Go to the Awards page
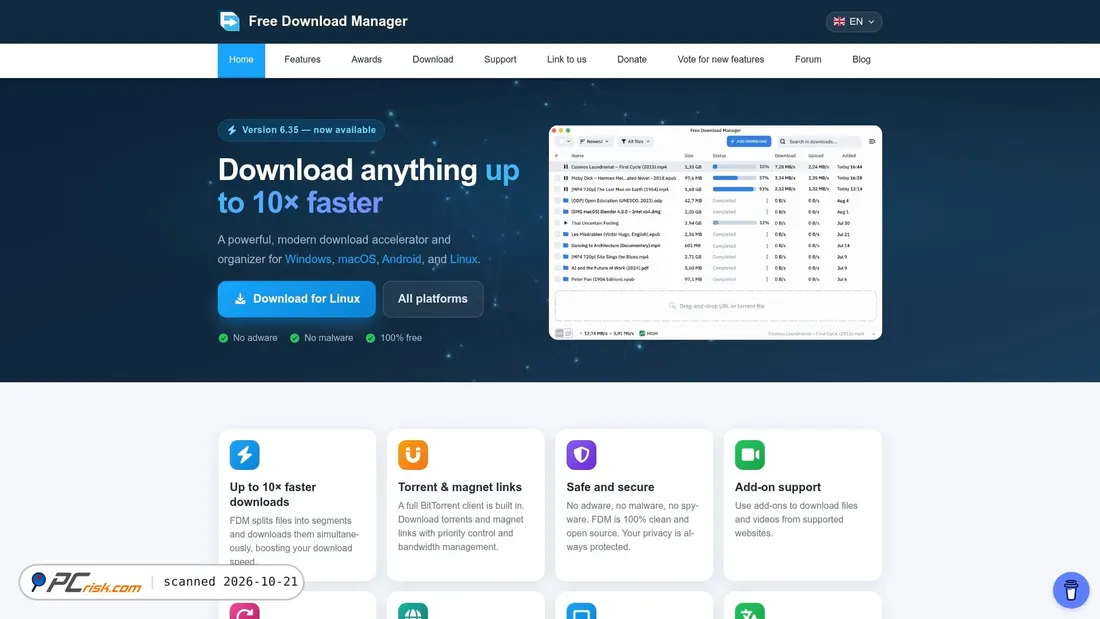This screenshot has width=1100, height=619. pos(366,60)
